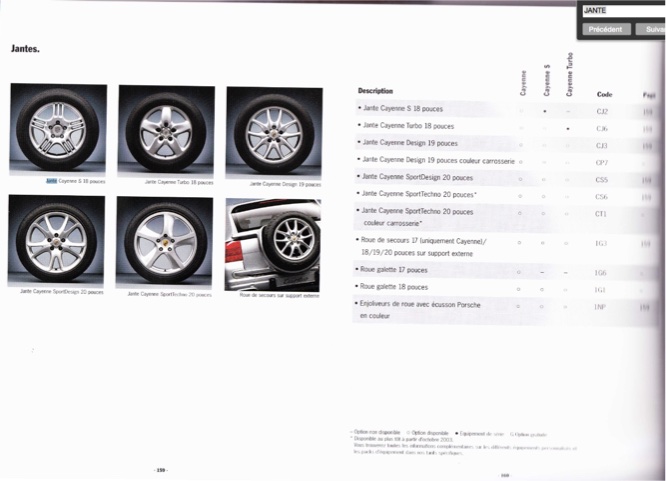666x481 pixels.
Task: Click the partially visible Suivant search button
Action: tap(651, 29)
